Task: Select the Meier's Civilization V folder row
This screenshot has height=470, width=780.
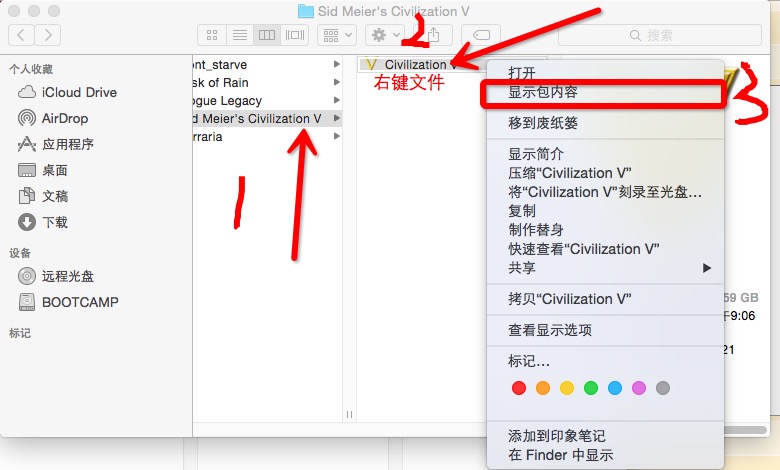Action: coord(268,118)
